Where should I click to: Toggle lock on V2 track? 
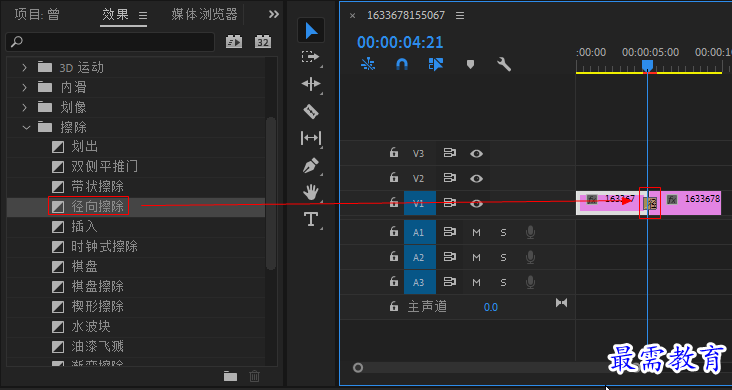coord(394,178)
